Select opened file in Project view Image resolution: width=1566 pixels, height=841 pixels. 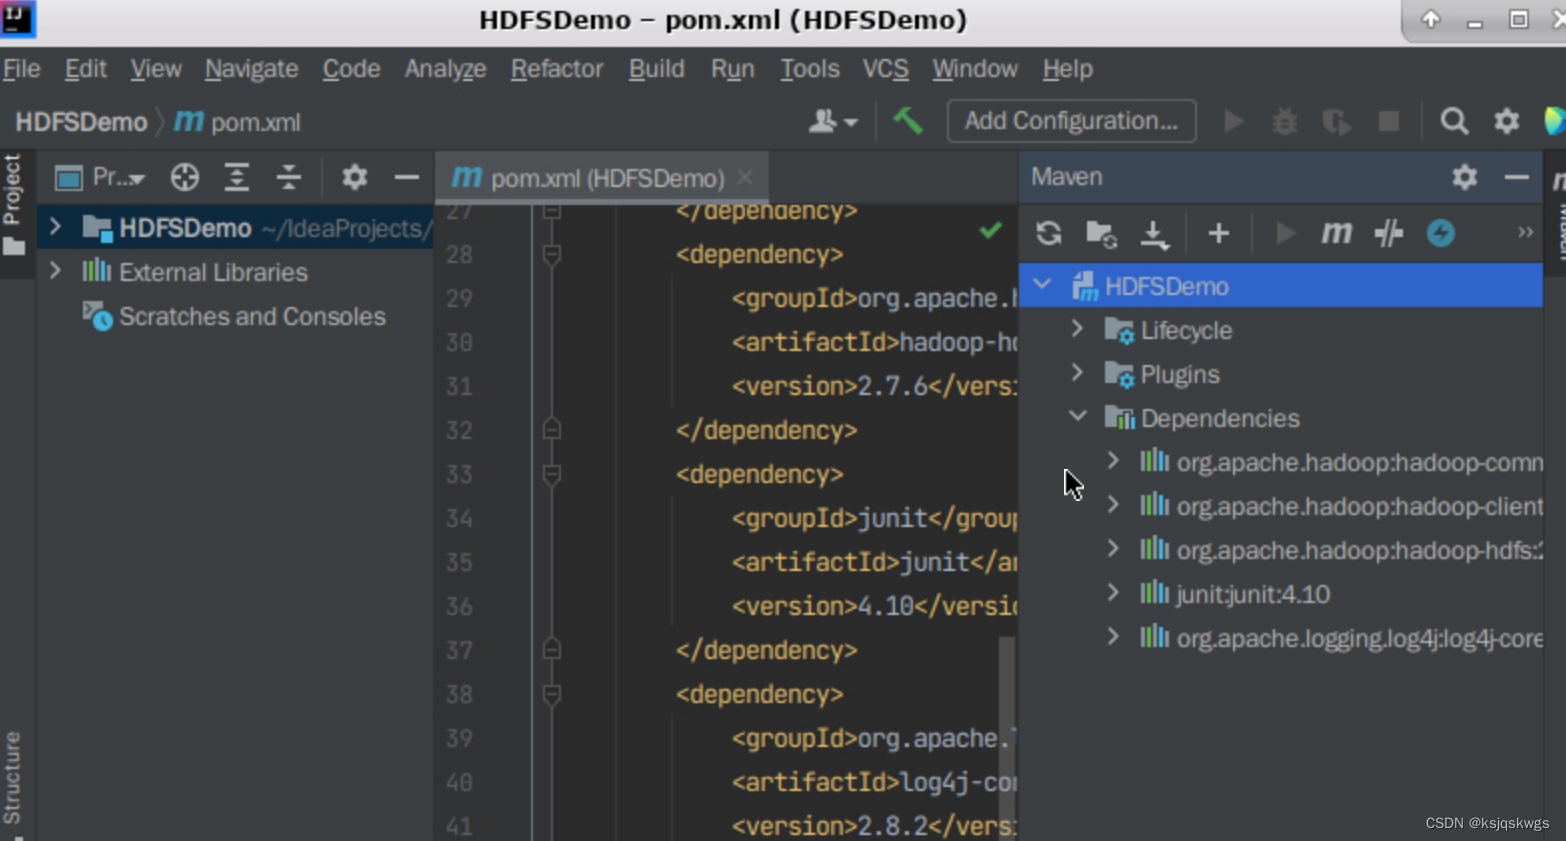184,177
